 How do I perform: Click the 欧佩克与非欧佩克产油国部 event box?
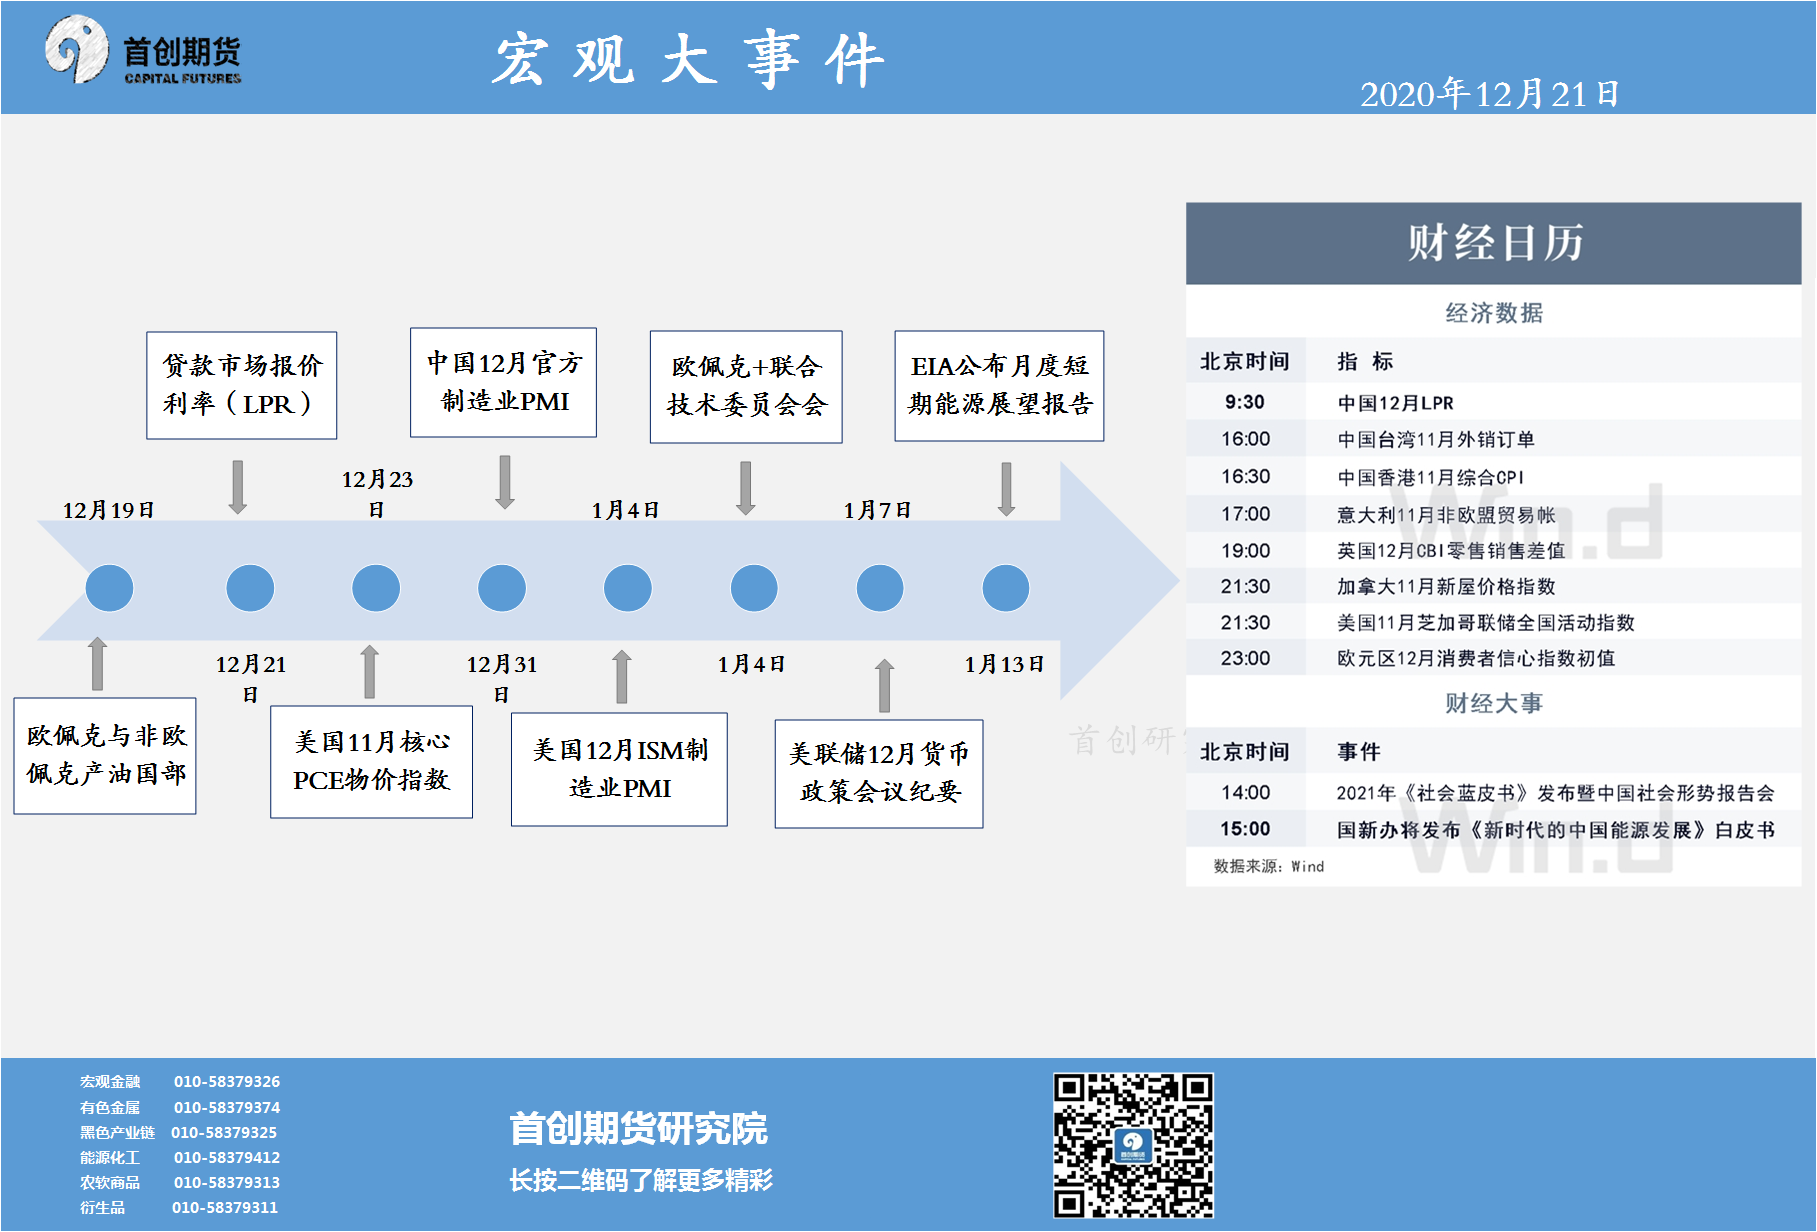tap(105, 755)
